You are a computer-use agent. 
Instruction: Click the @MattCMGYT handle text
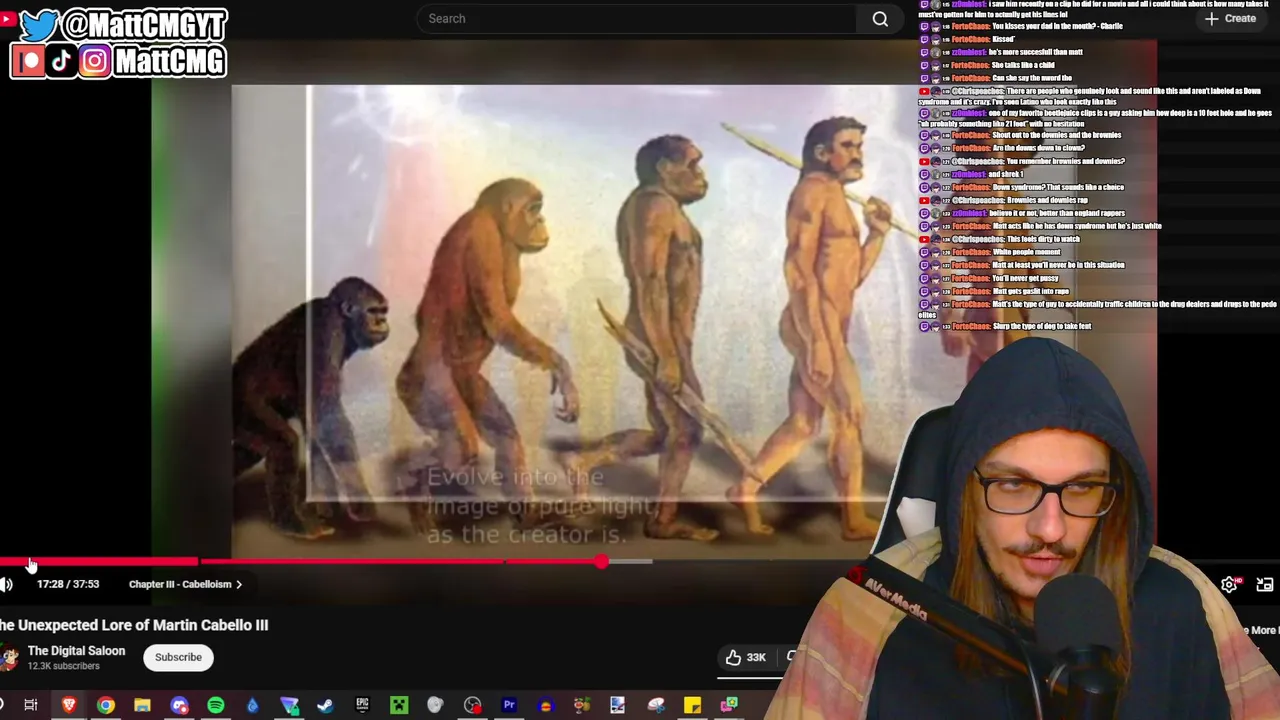145,24
